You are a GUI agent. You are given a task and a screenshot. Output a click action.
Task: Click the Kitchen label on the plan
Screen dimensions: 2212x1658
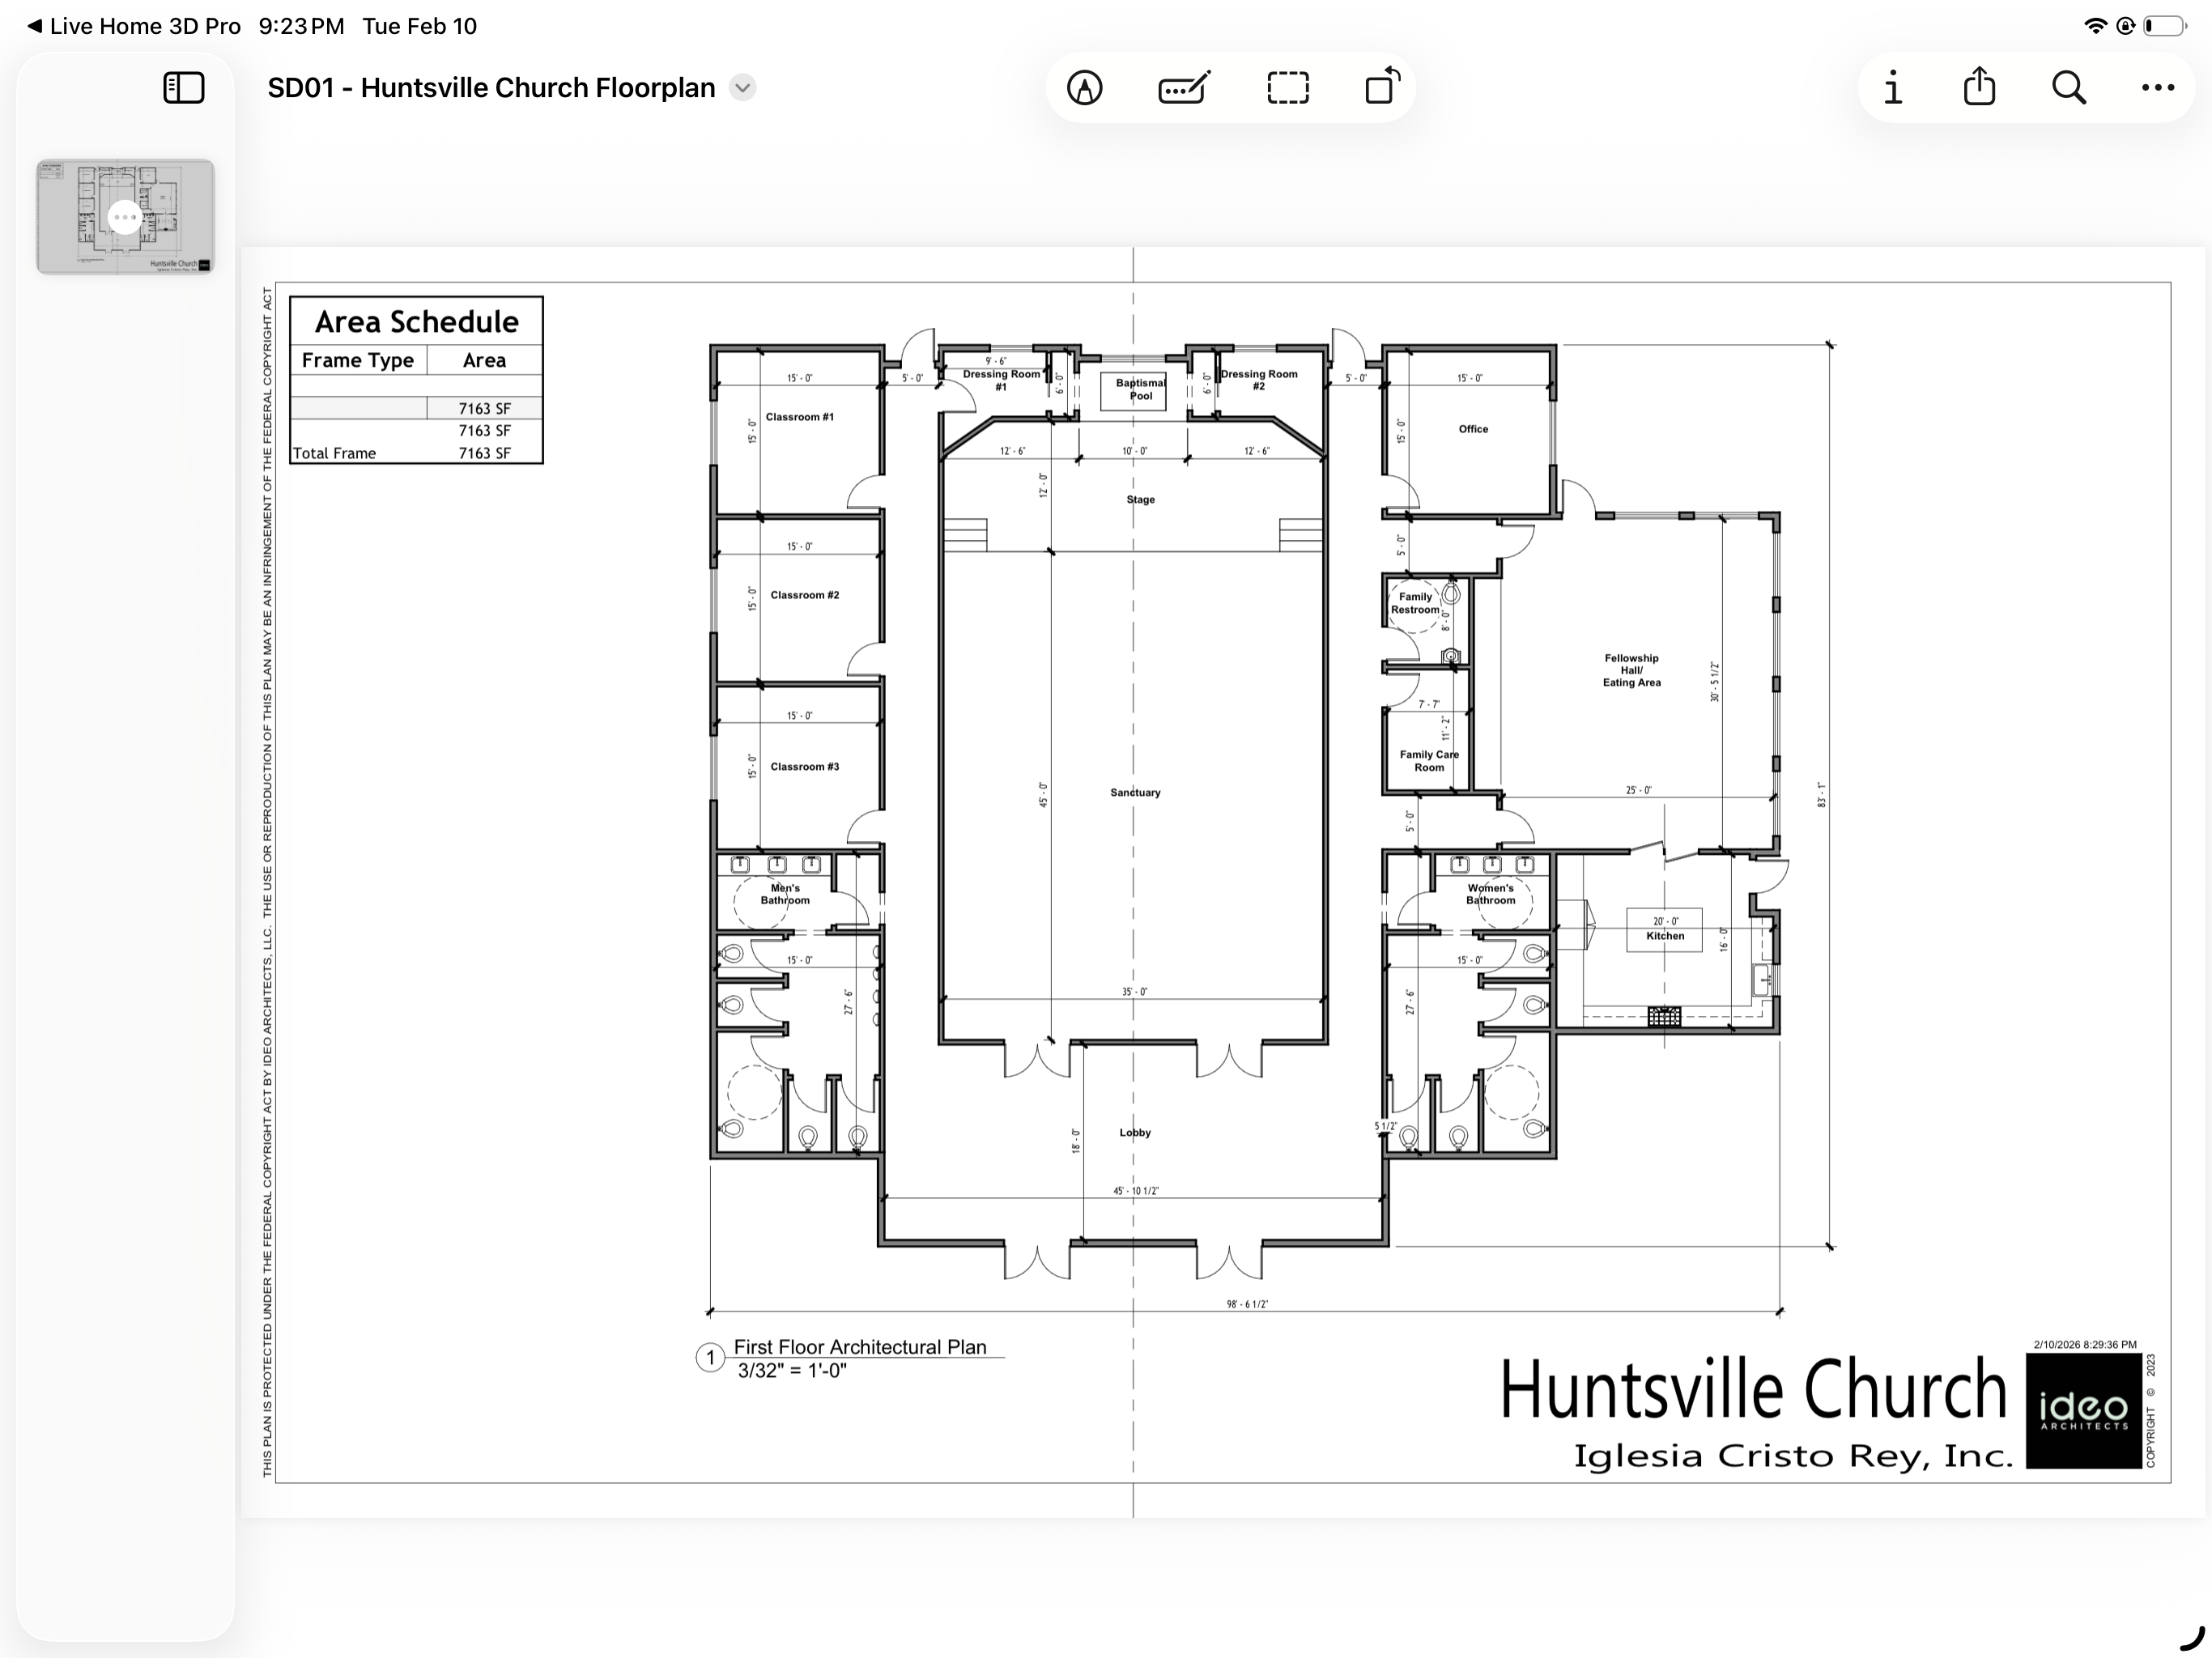(1665, 936)
